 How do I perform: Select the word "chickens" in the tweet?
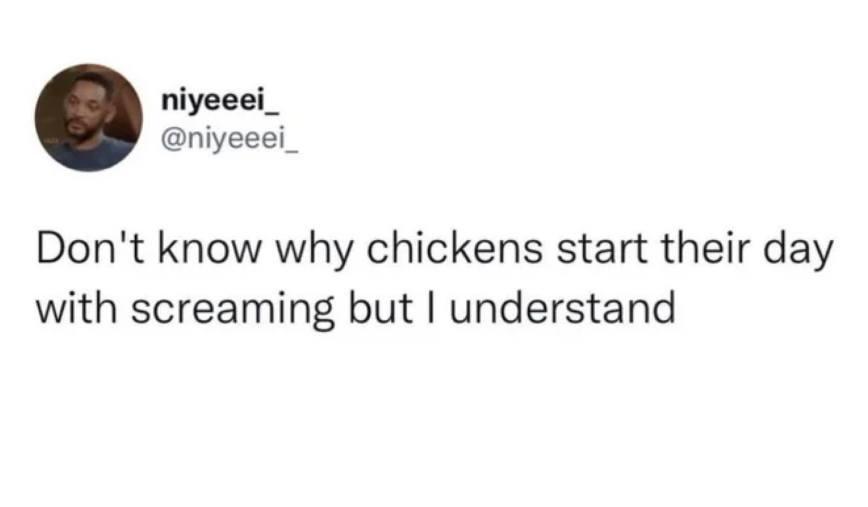point(454,249)
